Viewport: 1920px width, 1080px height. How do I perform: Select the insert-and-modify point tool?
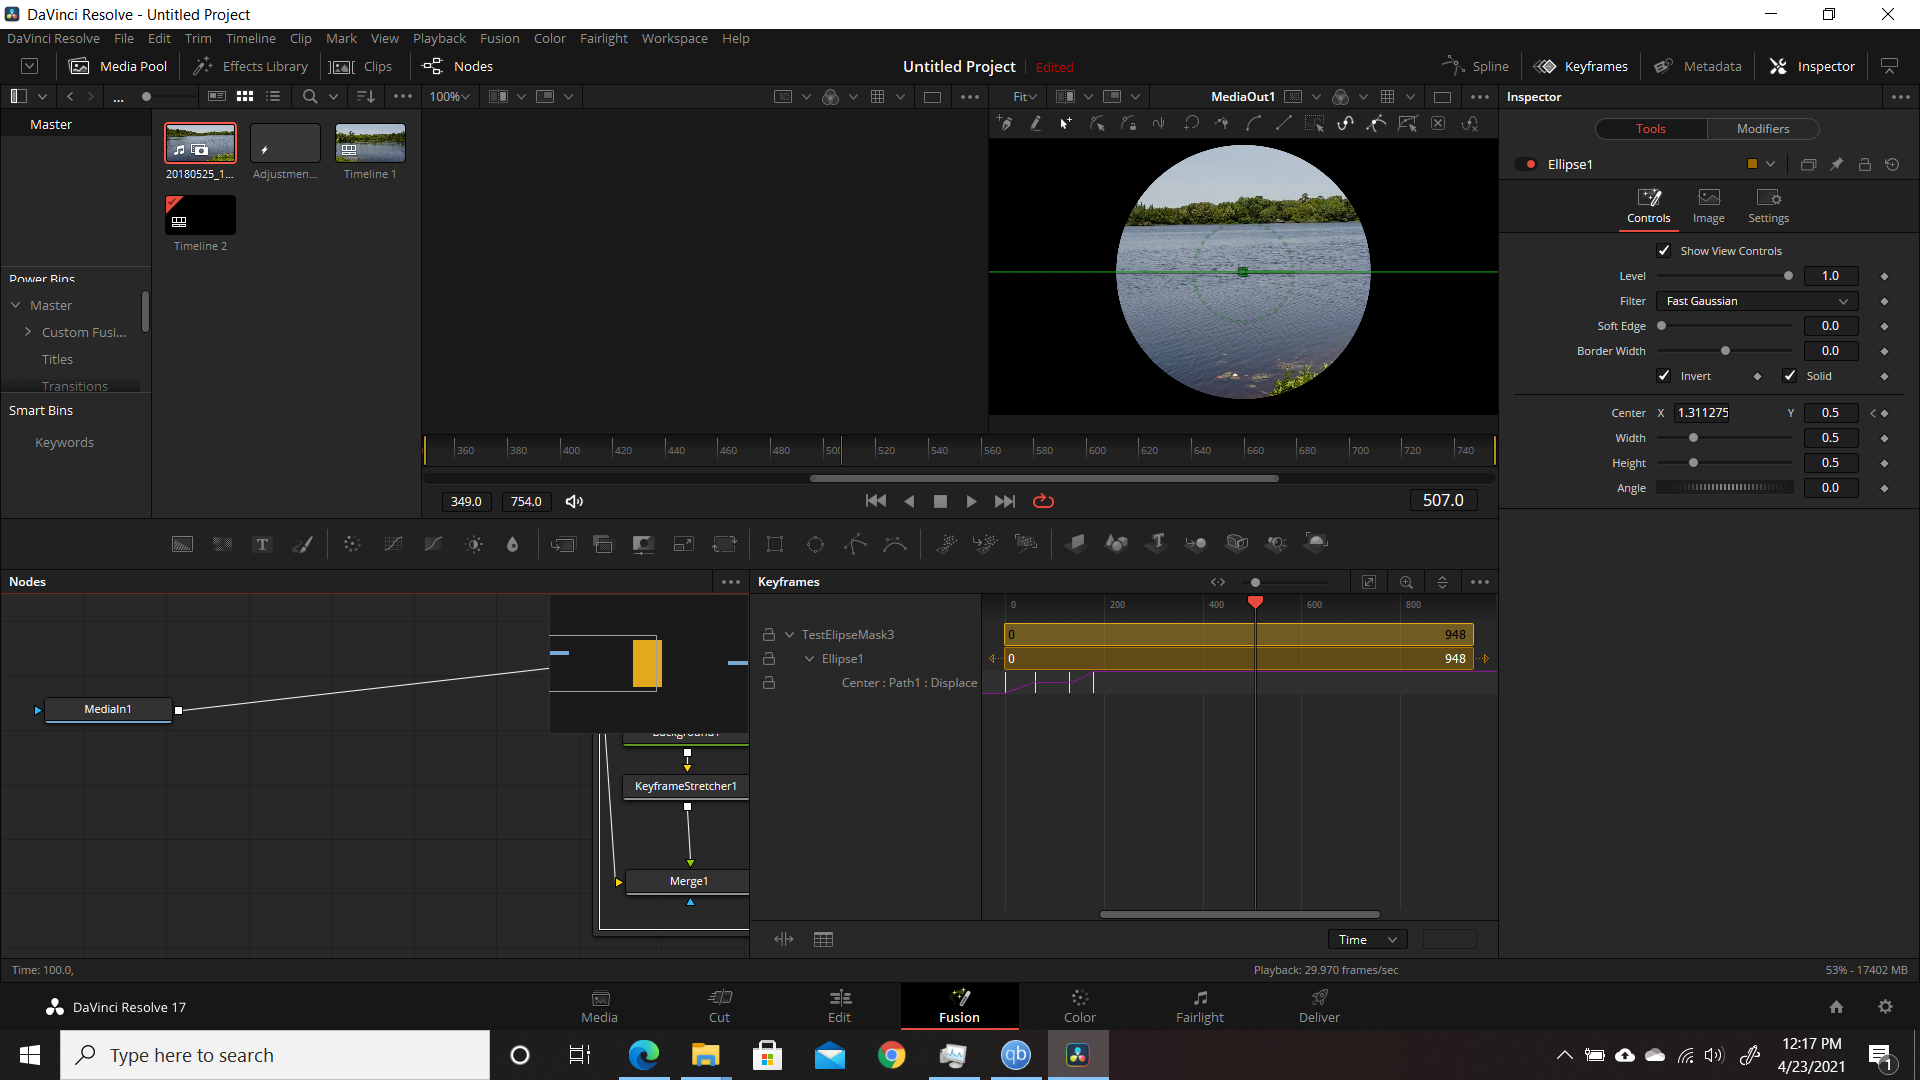[x=1066, y=124]
